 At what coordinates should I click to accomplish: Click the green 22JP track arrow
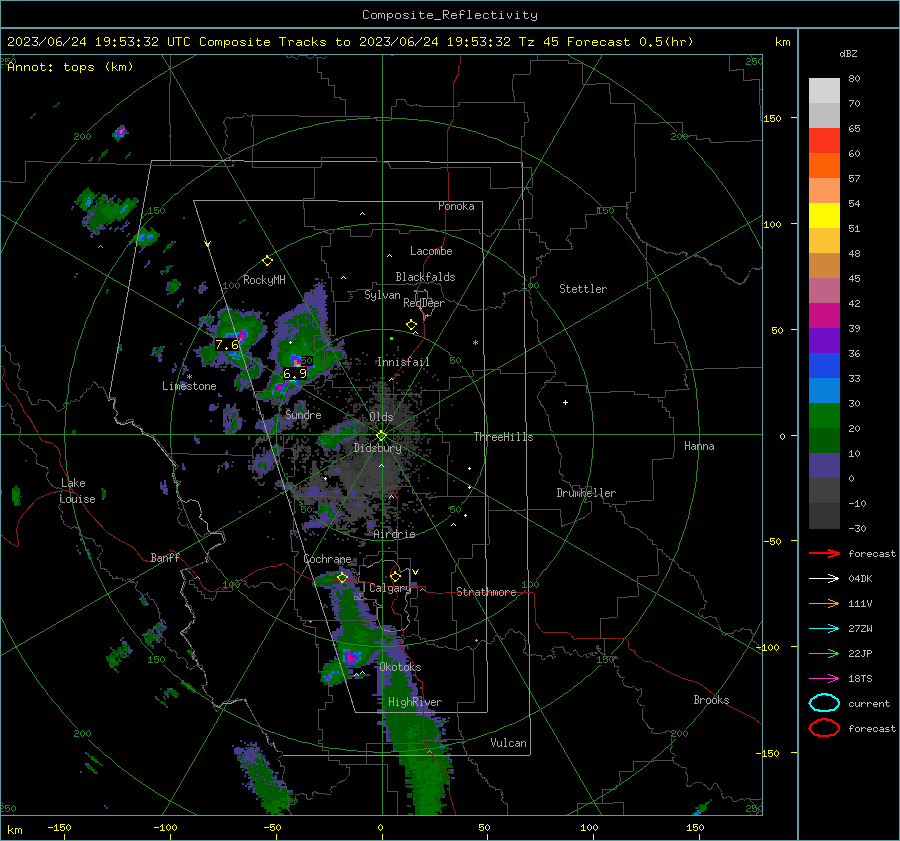pyautogui.click(x=824, y=653)
